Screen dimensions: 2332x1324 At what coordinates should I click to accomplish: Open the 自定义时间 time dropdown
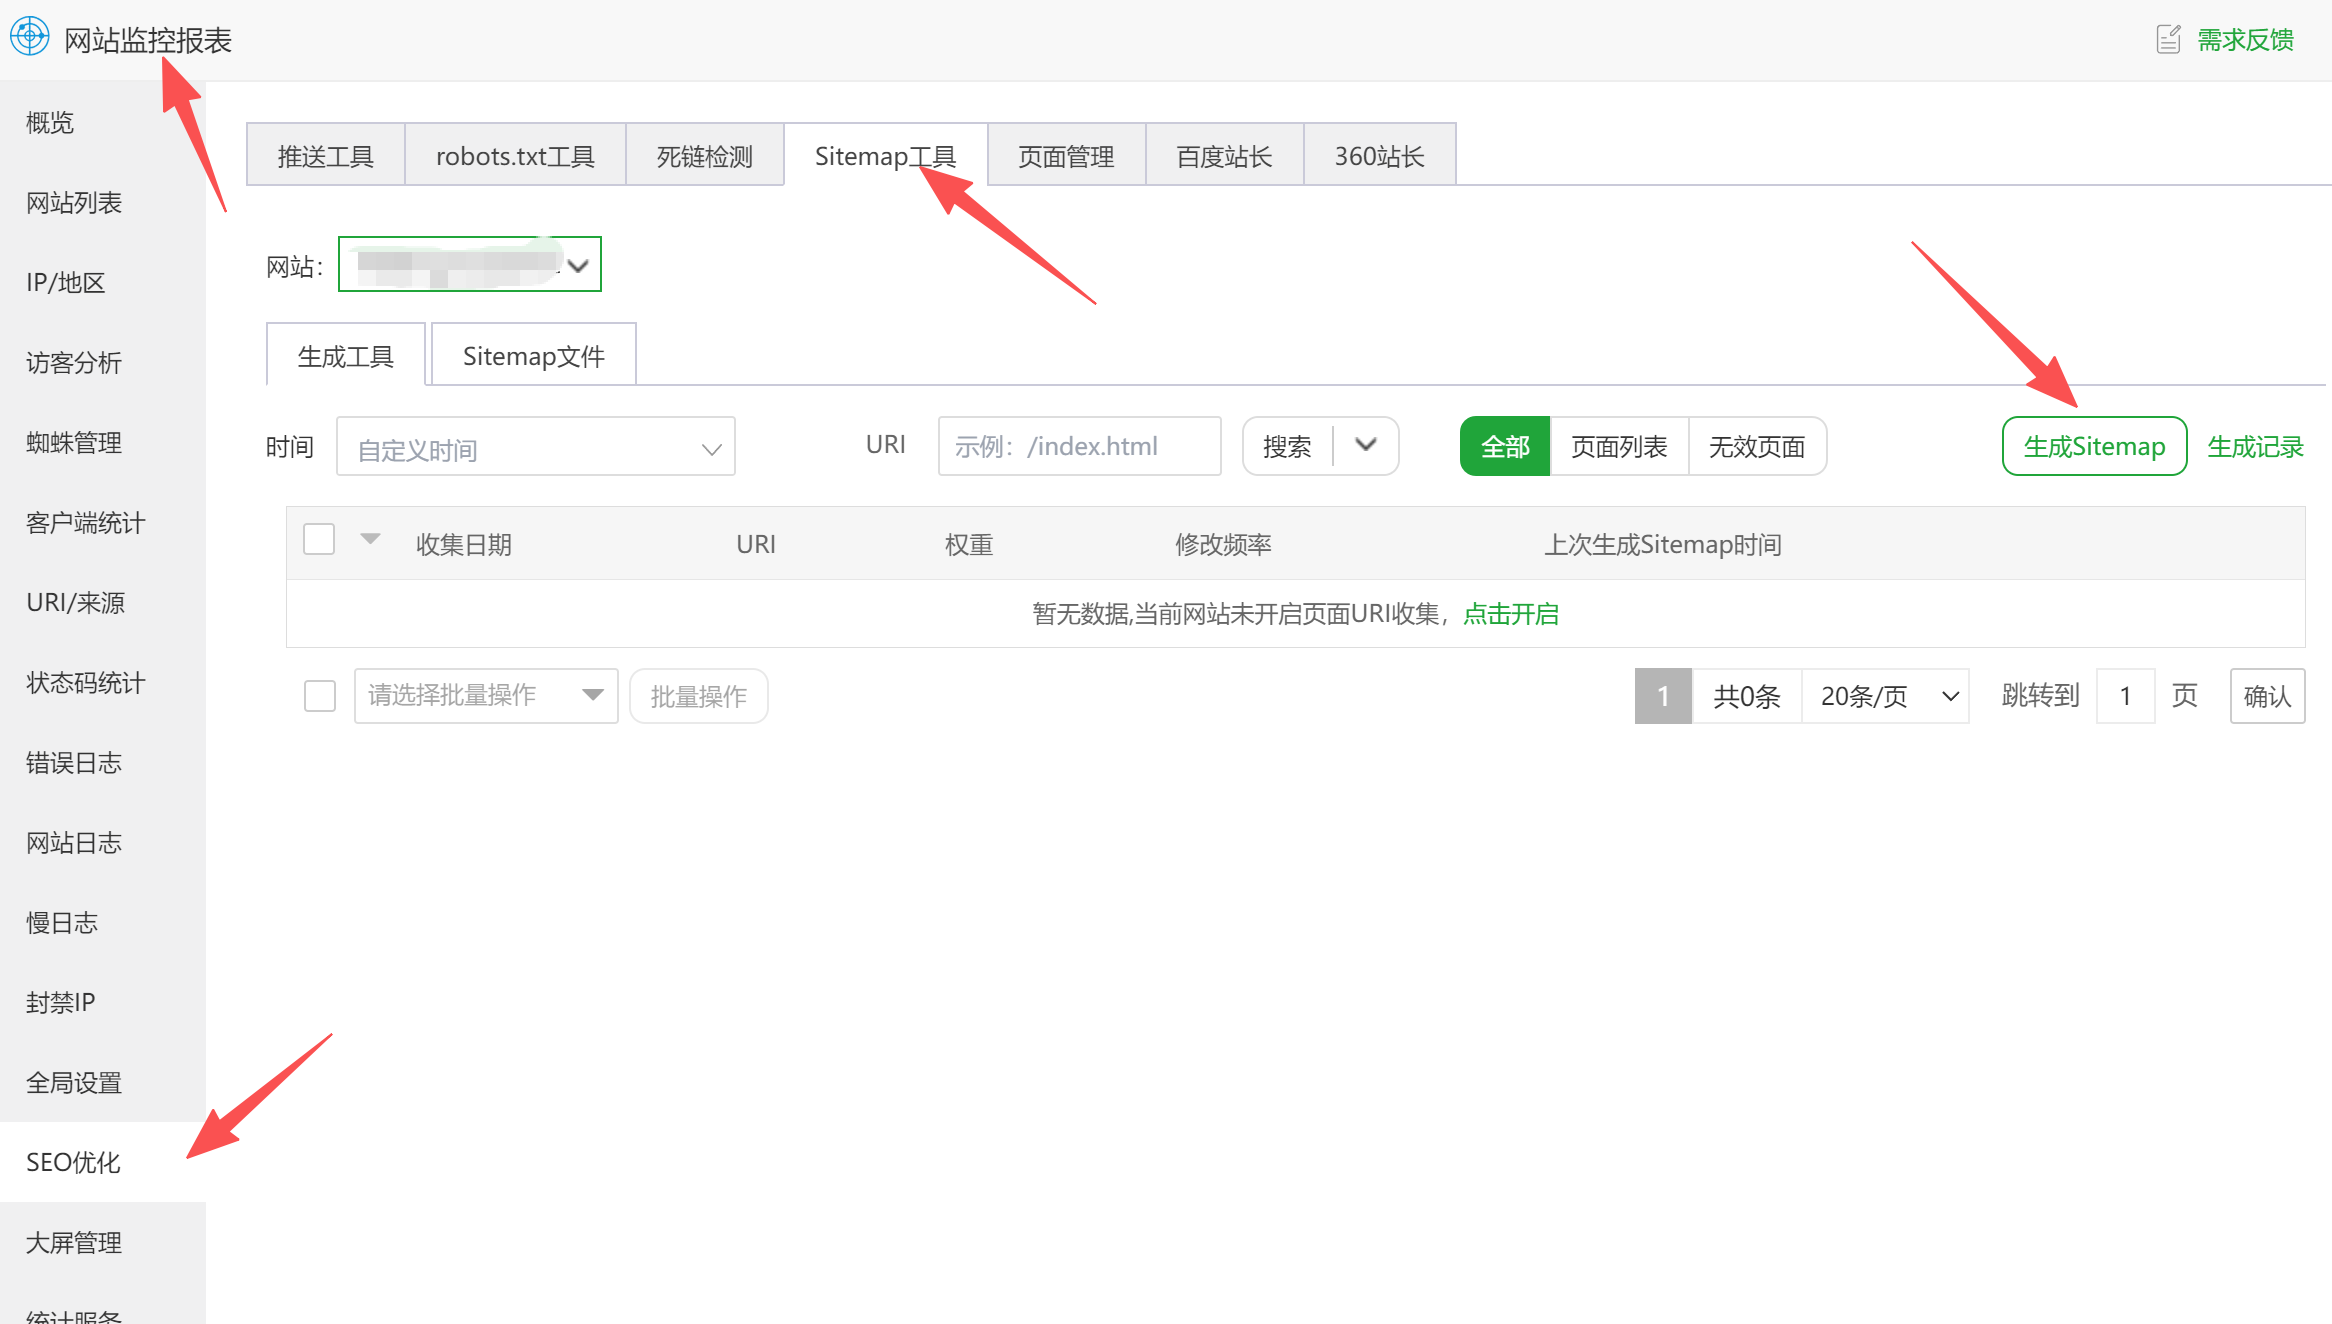(x=536, y=447)
